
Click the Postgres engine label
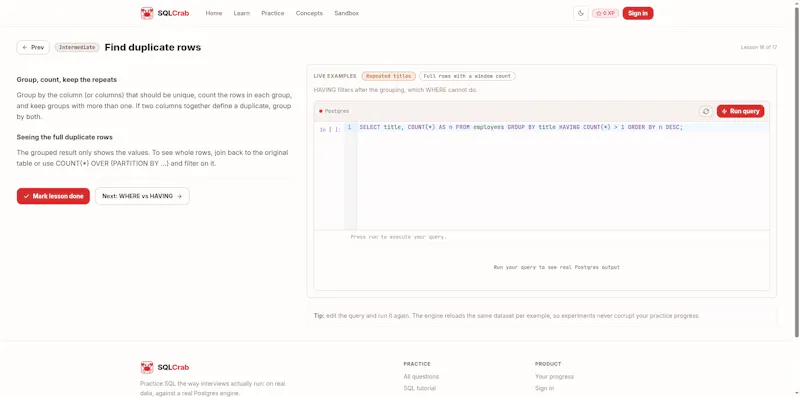pos(334,111)
